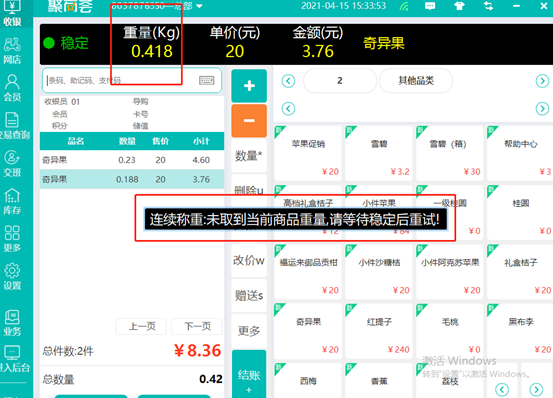Click the 结账 checkout button

click(249, 374)
